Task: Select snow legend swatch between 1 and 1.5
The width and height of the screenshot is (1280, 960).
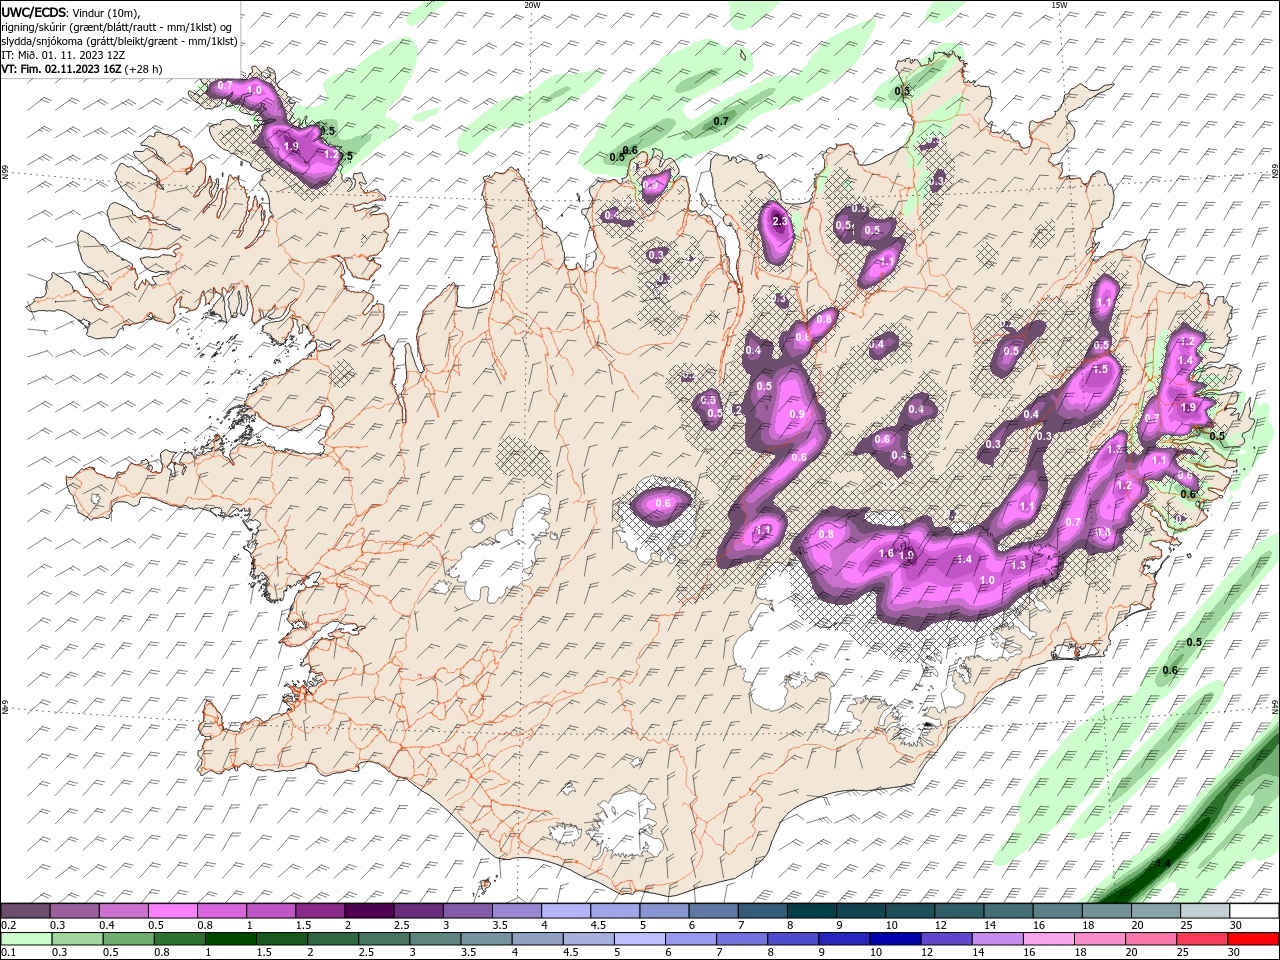Action: coord(271,911)
